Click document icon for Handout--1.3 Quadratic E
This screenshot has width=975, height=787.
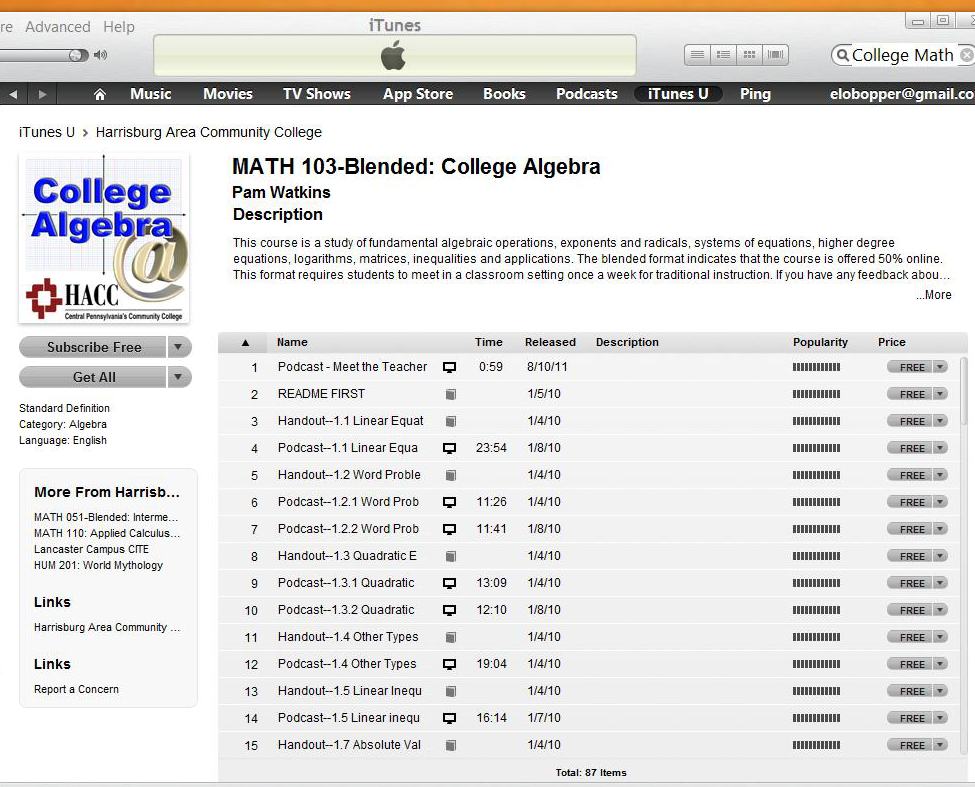tap(451, 556)
